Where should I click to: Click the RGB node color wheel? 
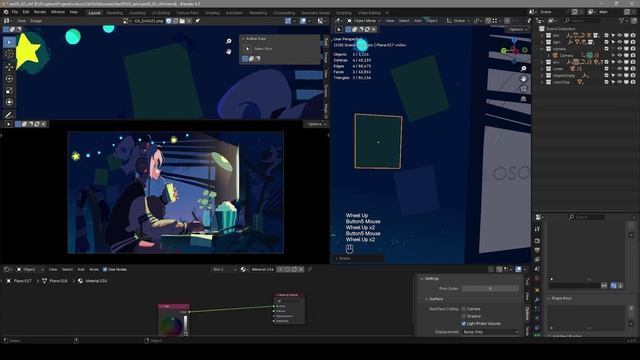[x=171, y=325]
